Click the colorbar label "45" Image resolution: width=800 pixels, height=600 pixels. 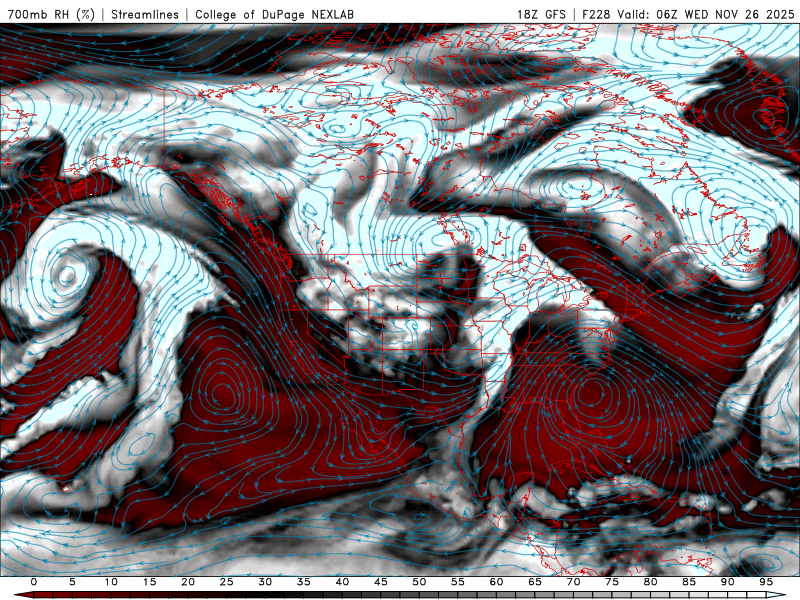click(x=381, y=582)
